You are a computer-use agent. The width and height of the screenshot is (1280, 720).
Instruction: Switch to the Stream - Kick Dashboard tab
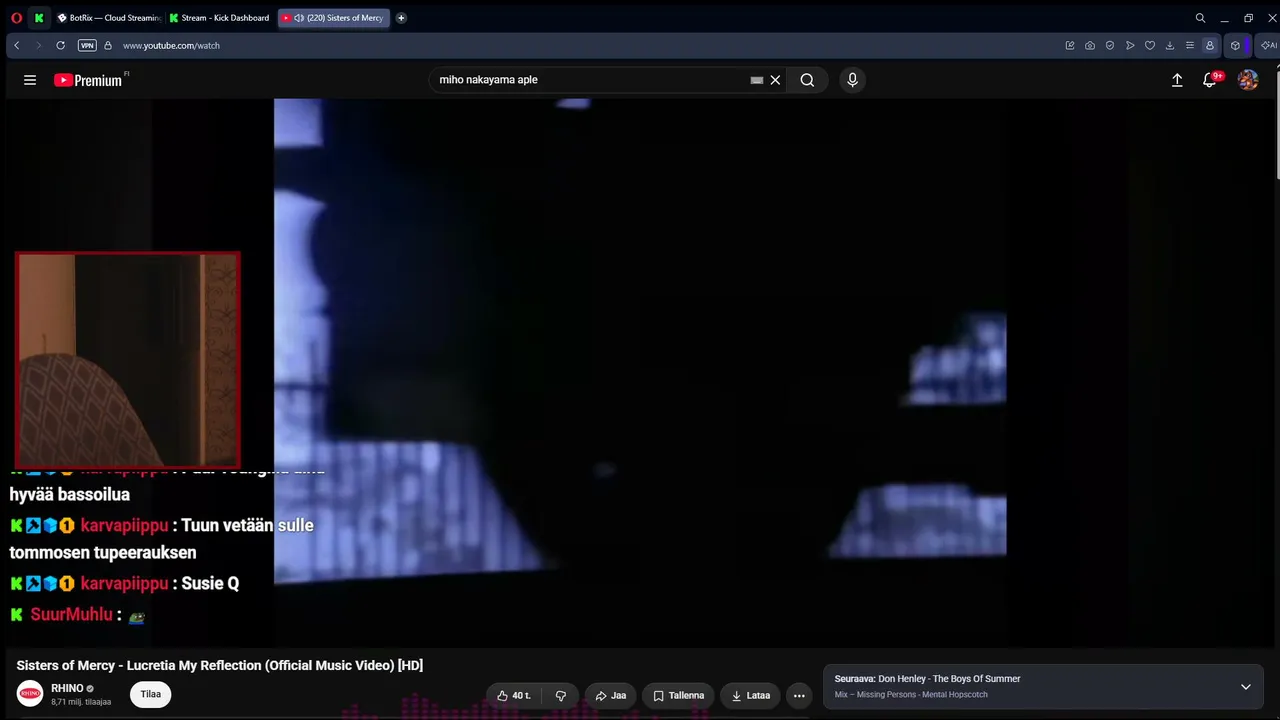point(220,18)
